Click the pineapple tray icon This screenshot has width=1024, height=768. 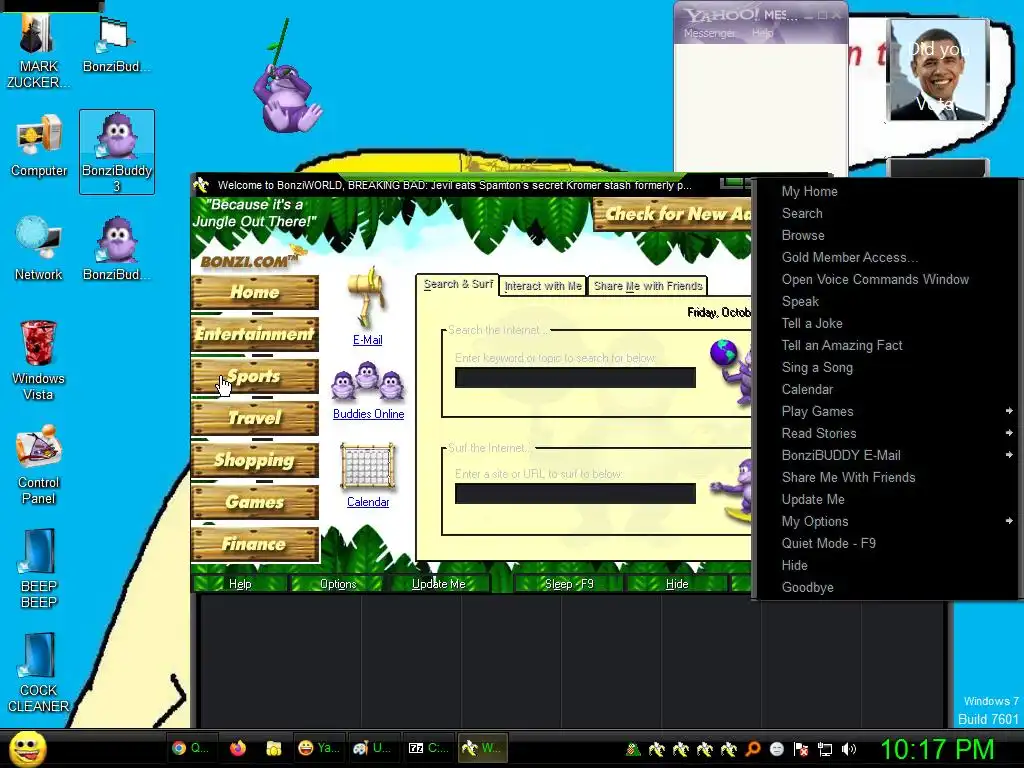[632, 749]
